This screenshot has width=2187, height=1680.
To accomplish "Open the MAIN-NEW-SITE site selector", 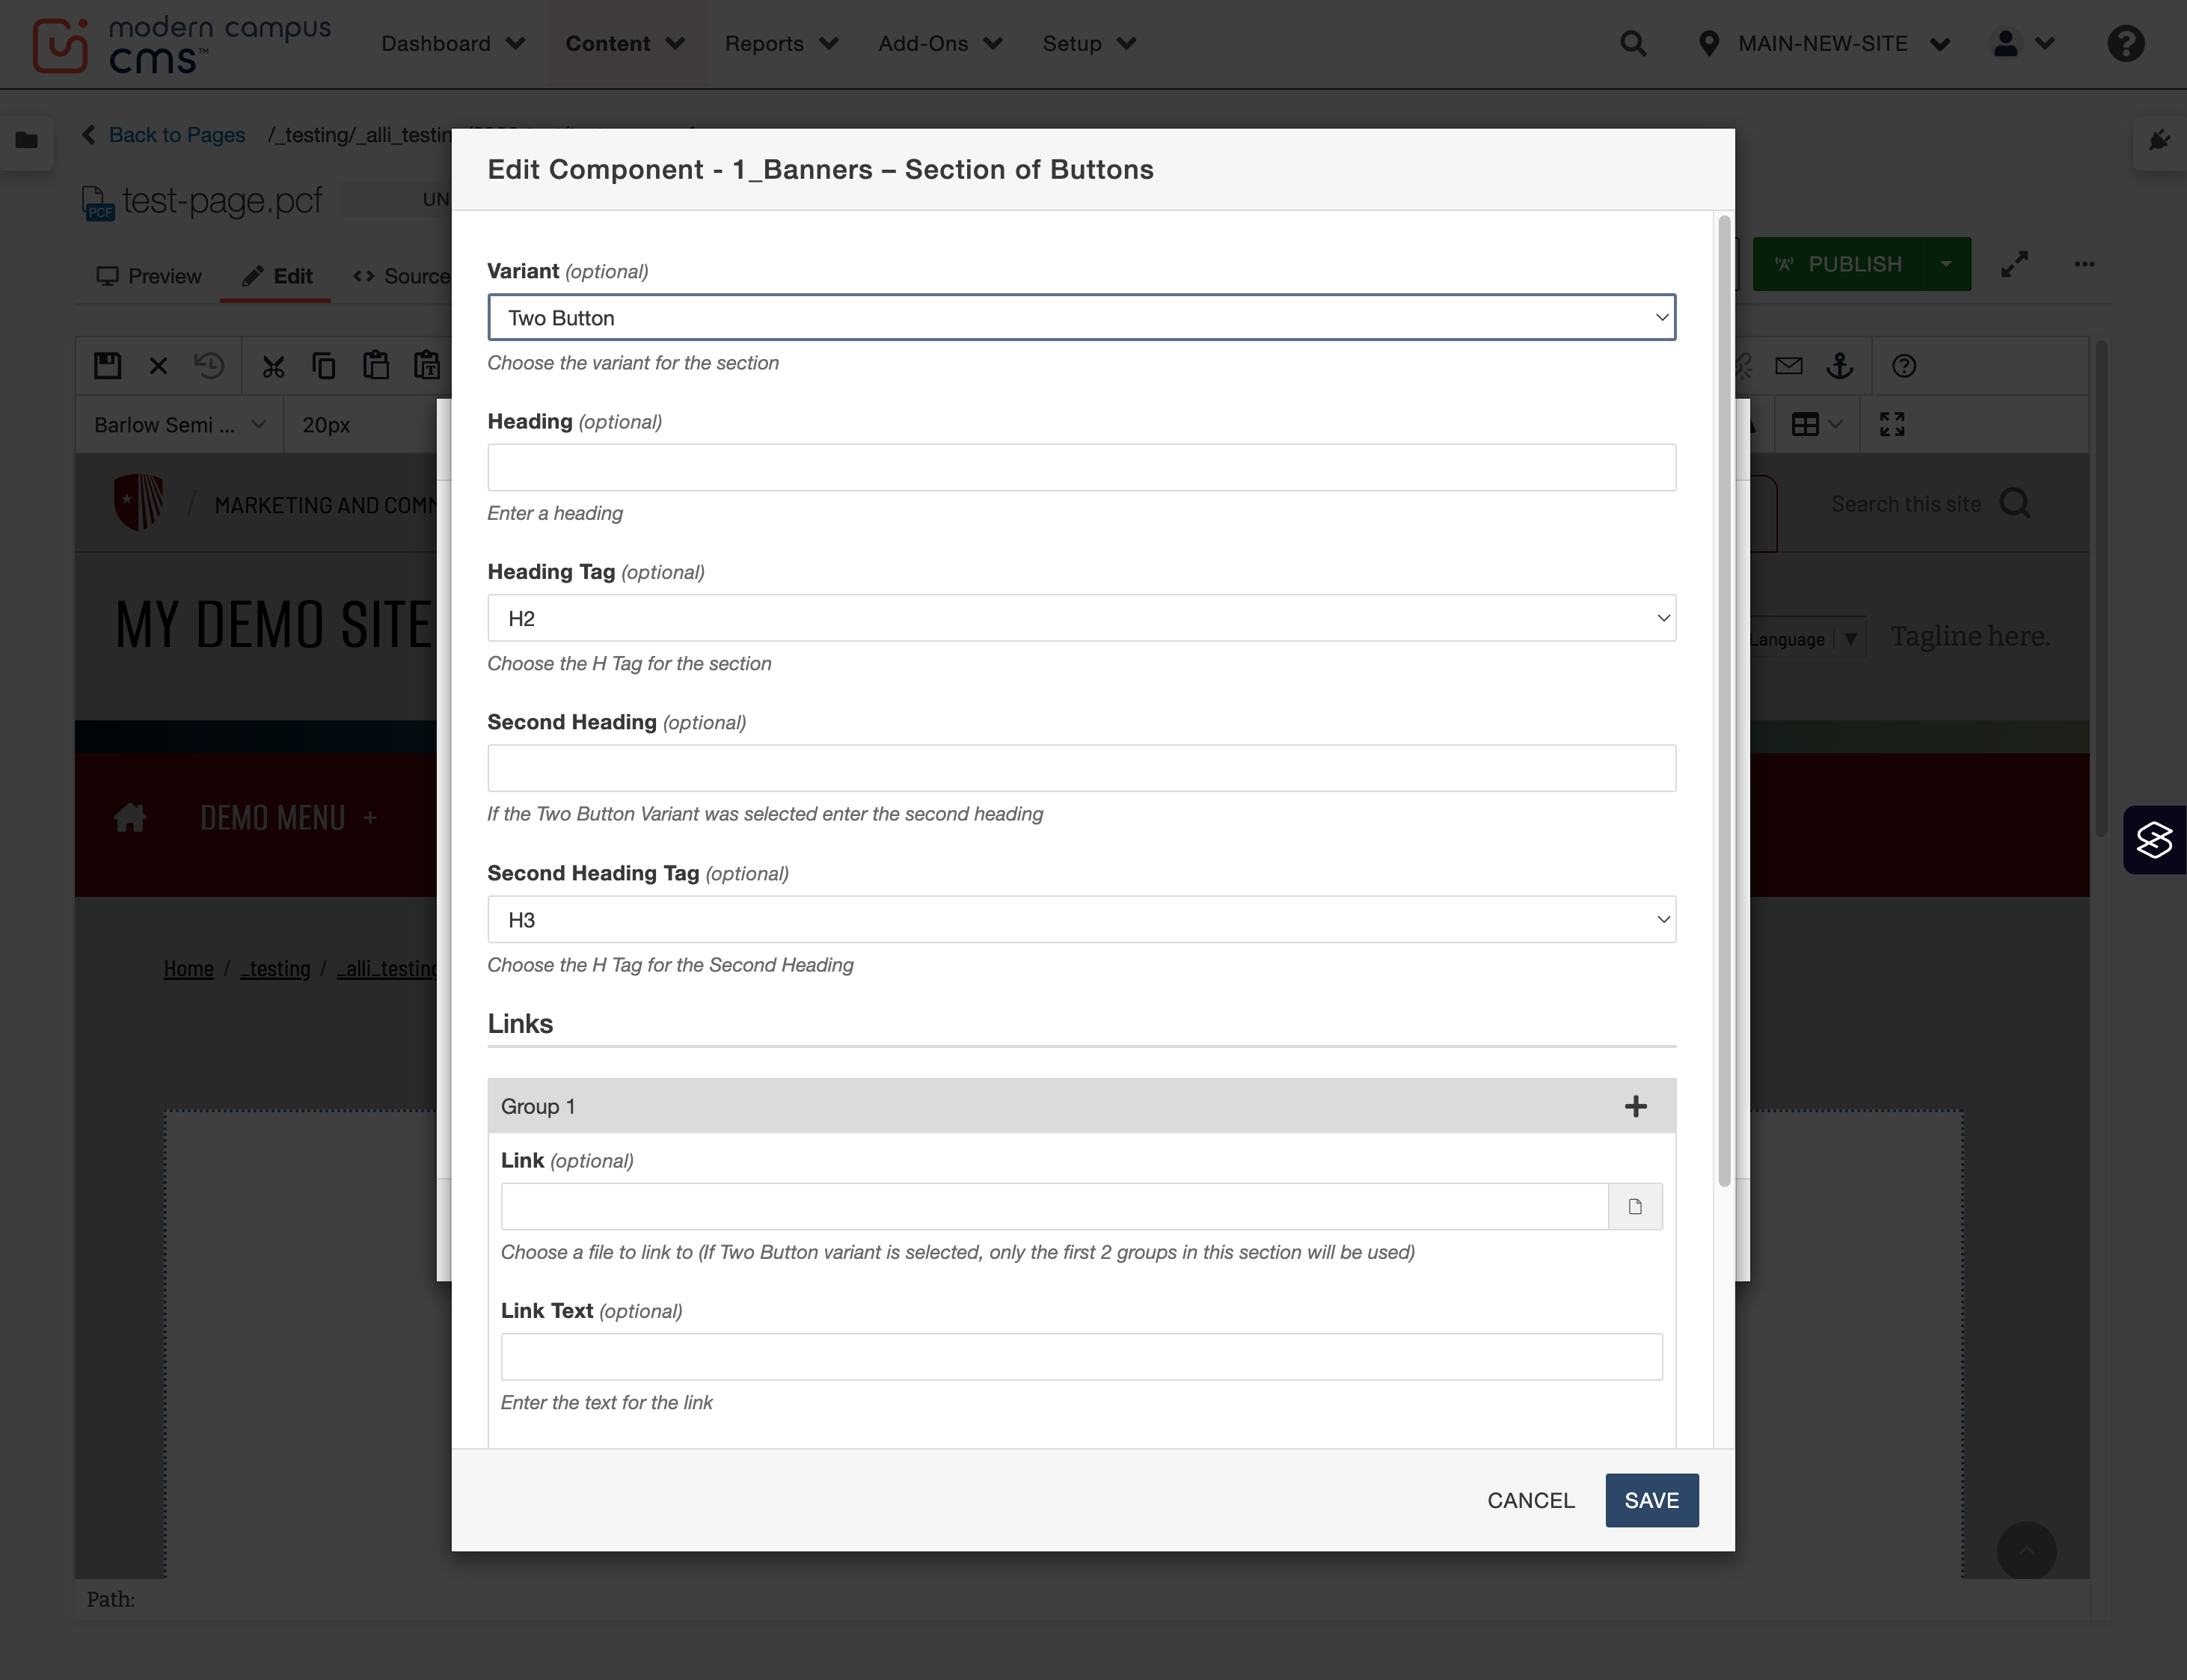I will pyautogui.click(x=1824, y=43).
